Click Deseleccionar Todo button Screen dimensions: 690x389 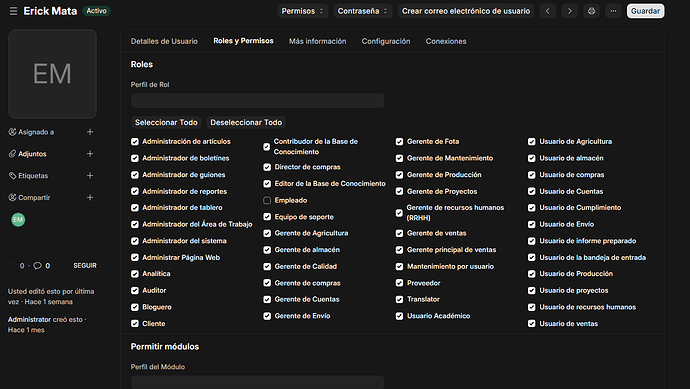[x=246, y=122]
